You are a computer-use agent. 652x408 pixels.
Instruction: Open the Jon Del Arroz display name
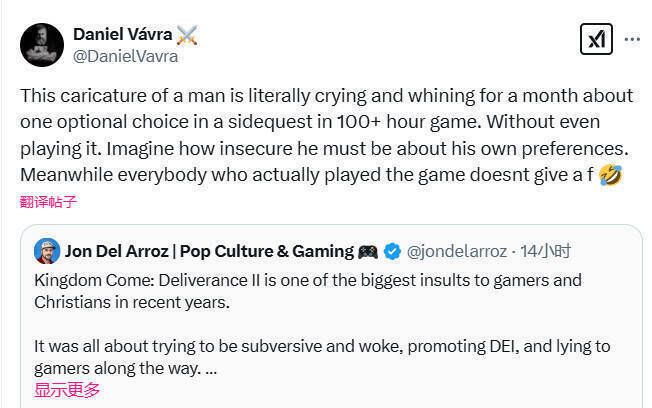209,251
